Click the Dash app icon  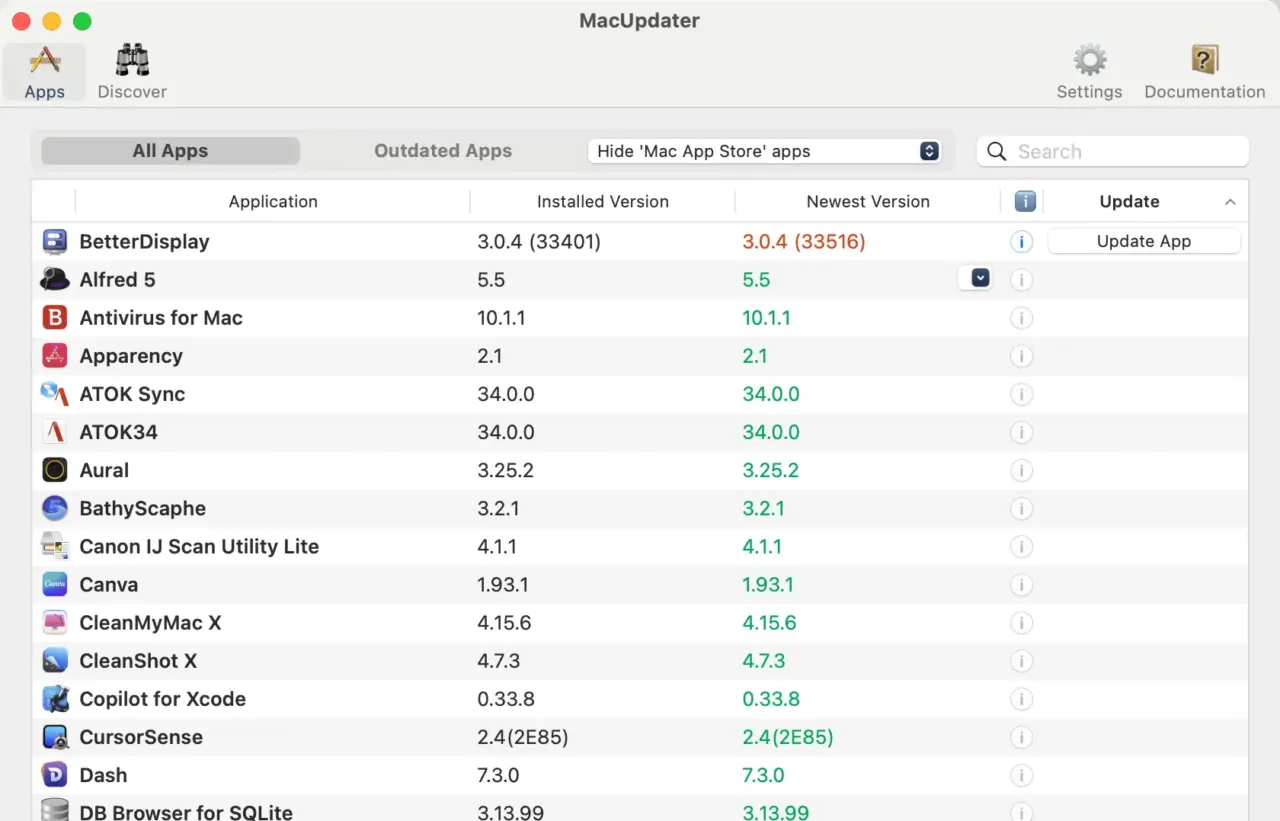54,775
